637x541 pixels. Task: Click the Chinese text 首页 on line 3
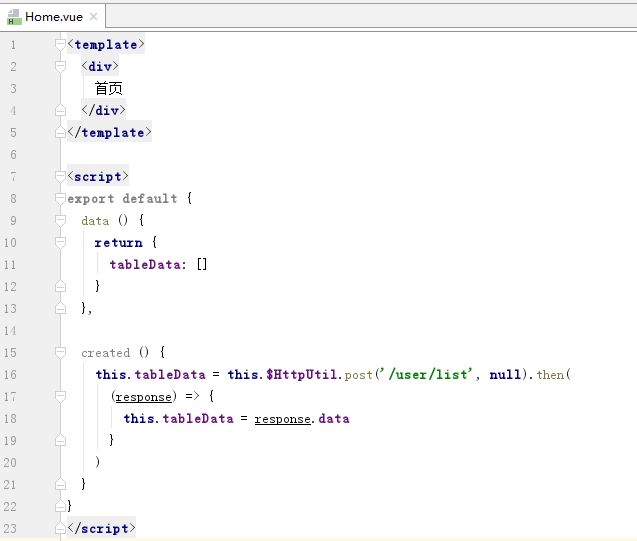tap(108, 88)
